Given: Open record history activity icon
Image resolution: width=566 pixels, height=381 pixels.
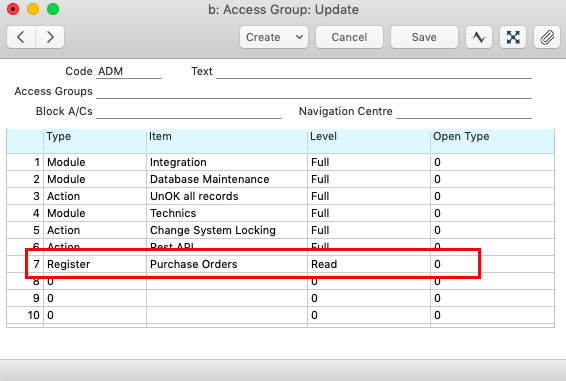Looking at the screenshot, I should coord(479,37).
